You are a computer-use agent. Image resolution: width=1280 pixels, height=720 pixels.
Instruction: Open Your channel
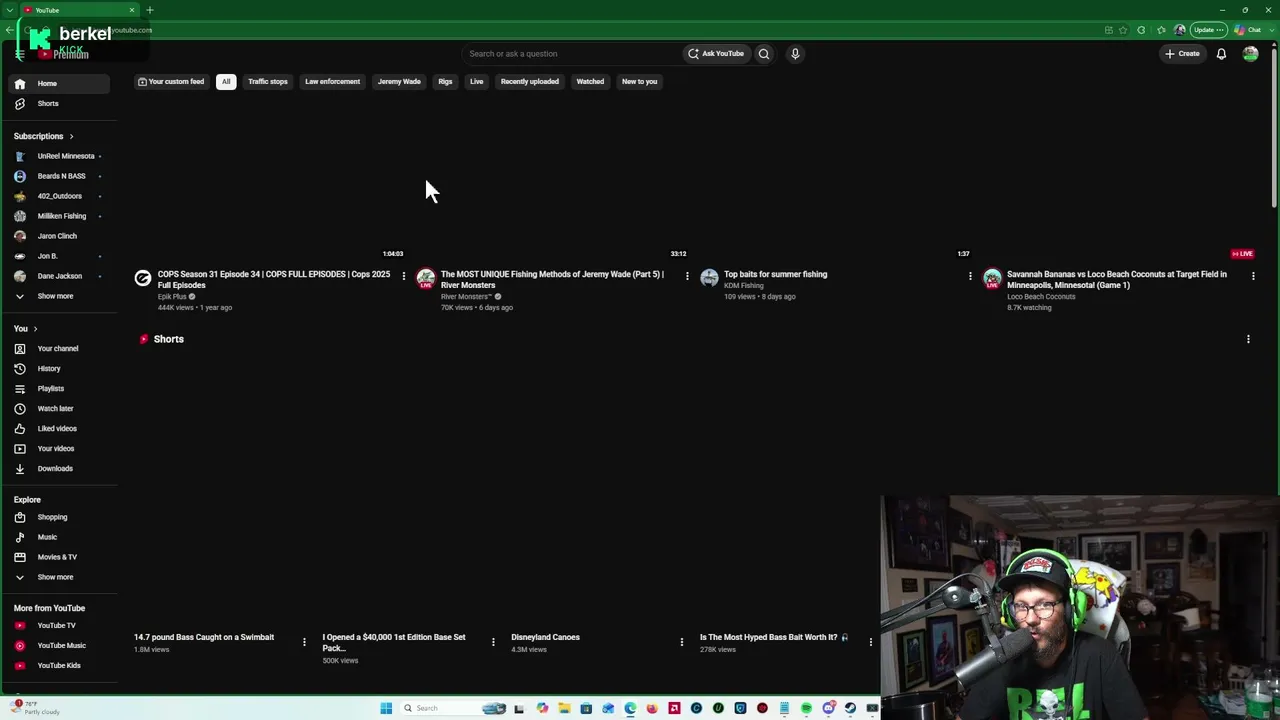click(x=60, y=349)
